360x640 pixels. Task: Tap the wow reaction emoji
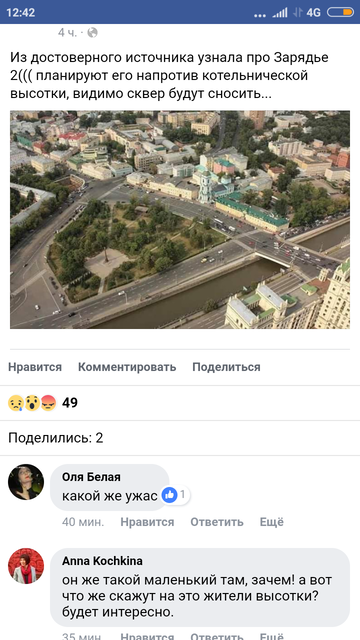click(x=32, y=403)
